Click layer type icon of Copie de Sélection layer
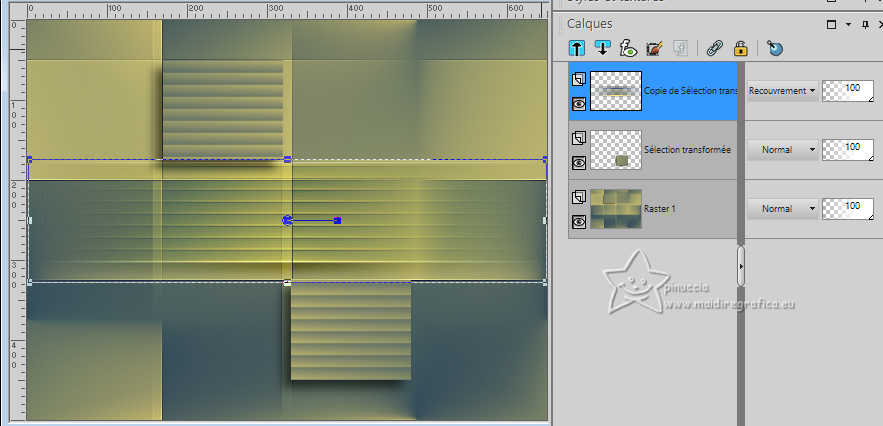The height and width of the screenshot is (426, 883). click(x=578, y=79)
